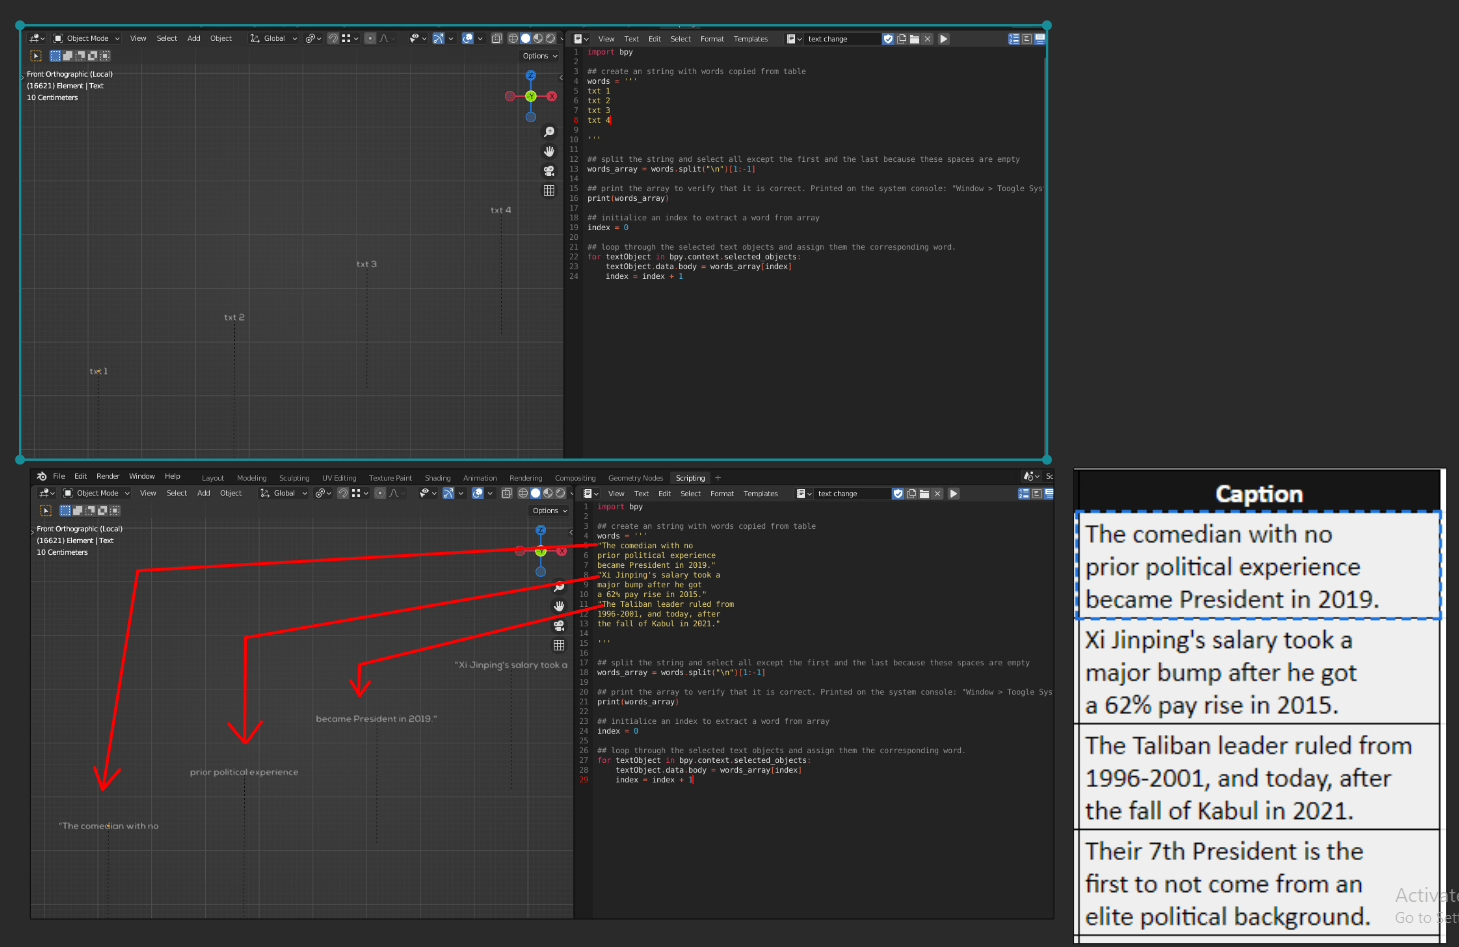The width and height of the screenshot is (1459, 947).
Task: Select wireframe shading mode in top viewport
Action: (514, 39)
